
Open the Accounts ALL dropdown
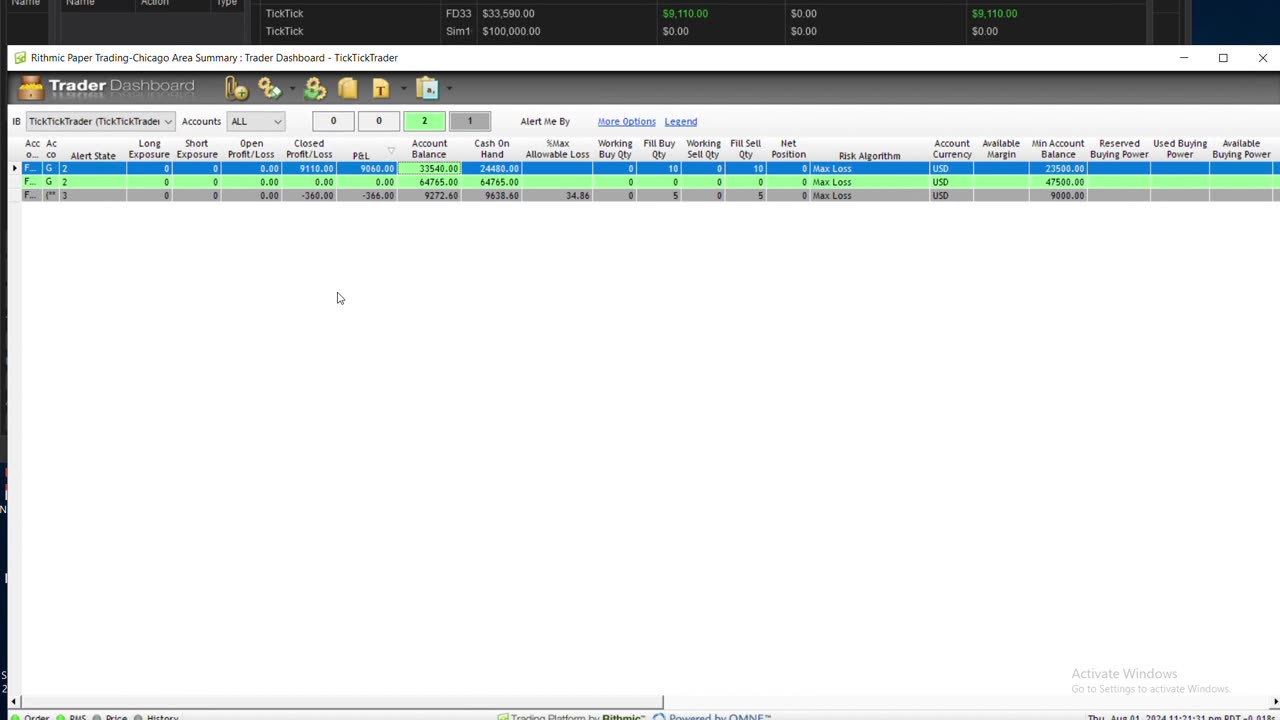pyautogui.click(x=256, y=121)
